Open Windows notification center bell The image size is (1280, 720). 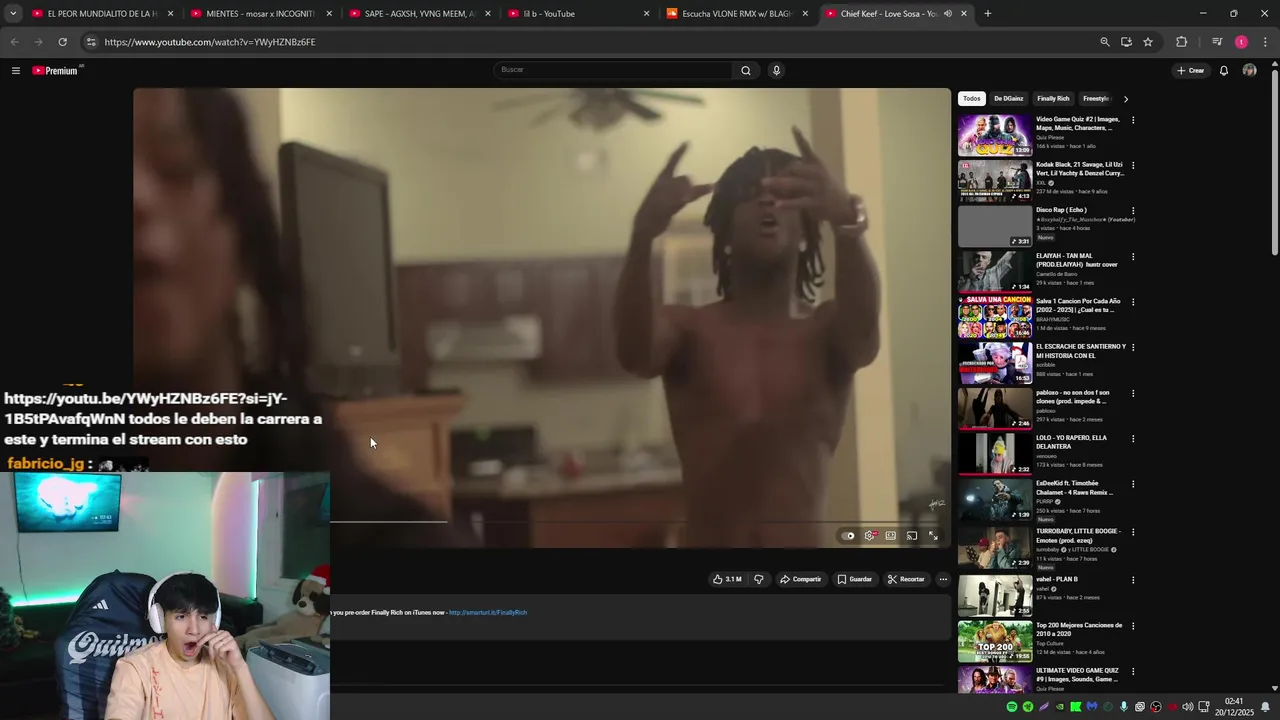point(1265,707)
